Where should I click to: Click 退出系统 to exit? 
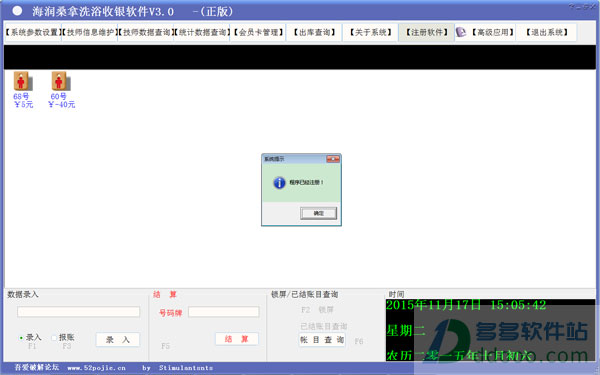click(546, 33)
